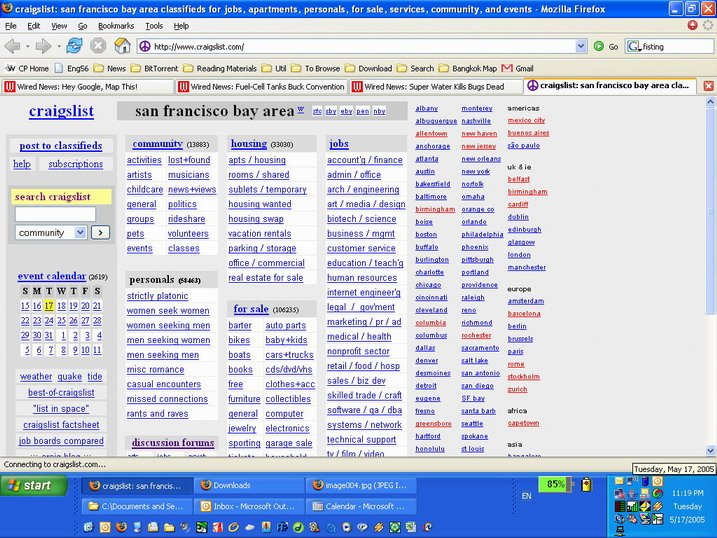Click the Stop loading icon

(x=98, y=46)
